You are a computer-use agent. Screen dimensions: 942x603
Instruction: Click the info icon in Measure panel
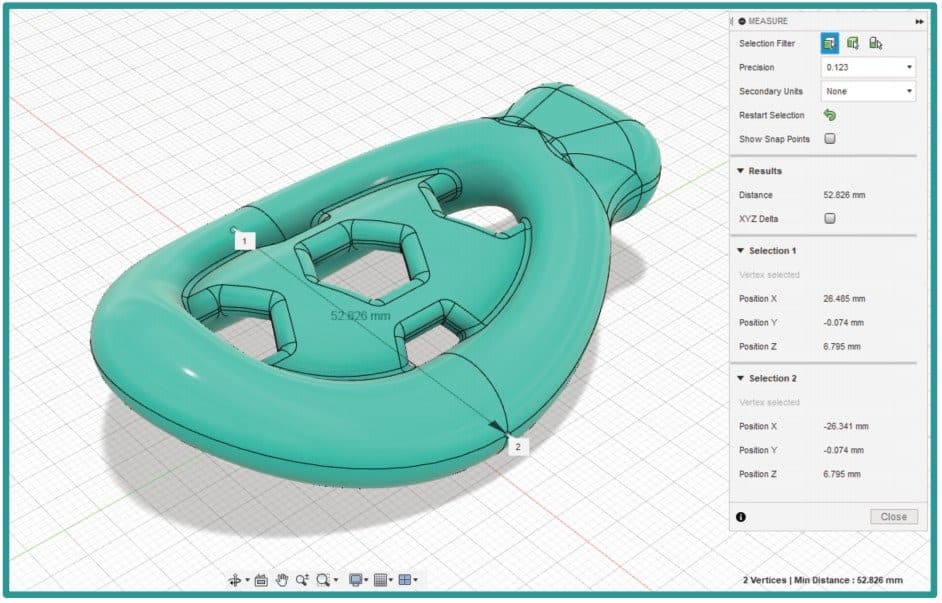tap(740, 517)
